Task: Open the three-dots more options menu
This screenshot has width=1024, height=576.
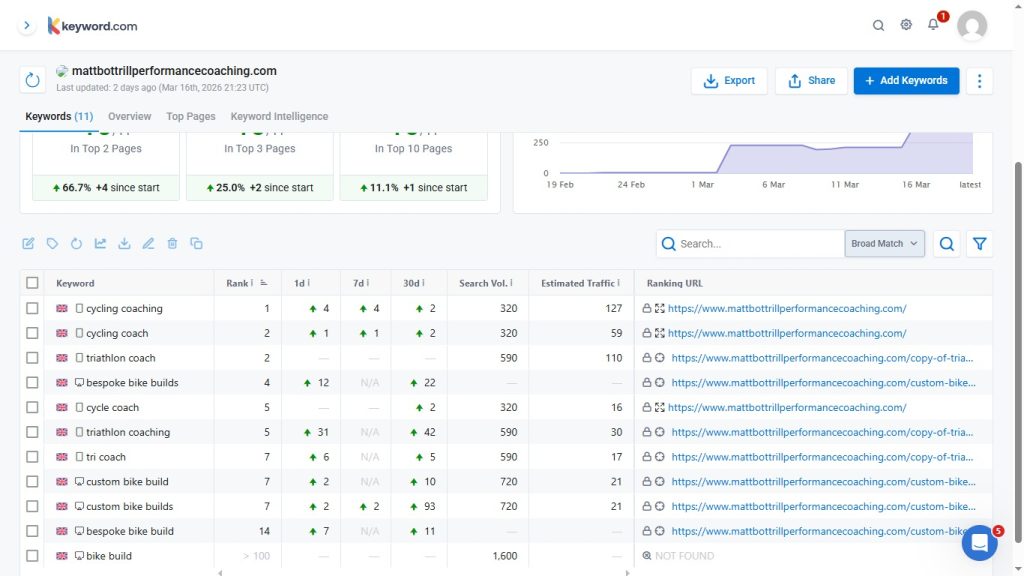Action: 980,81
